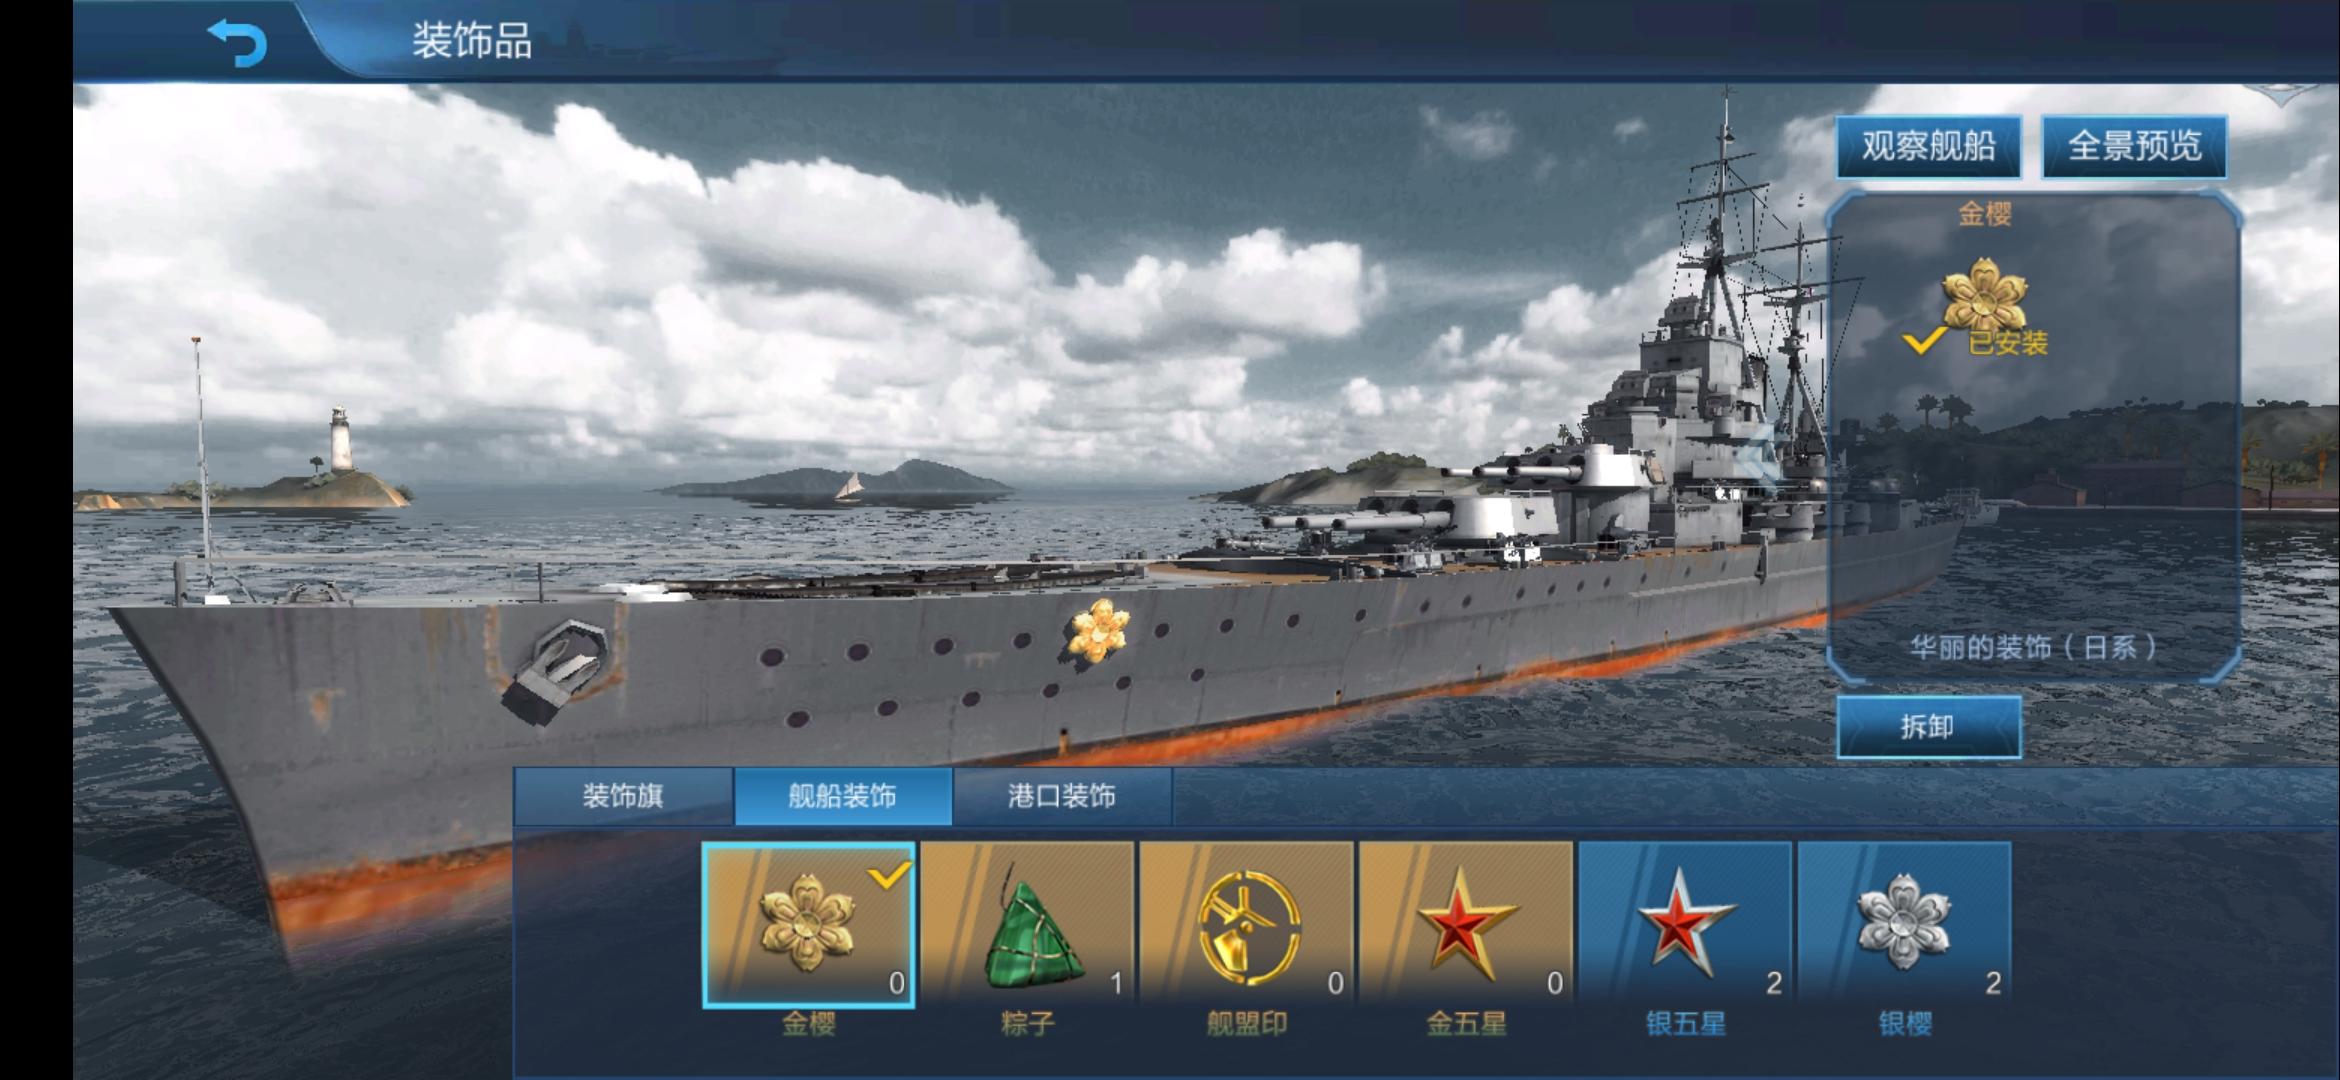The width and height of the screenshot is (2340, 1080).
Task: Select the 粽子 zongzi decoration
Action: pyautogui.click(x=1027, y=924)
